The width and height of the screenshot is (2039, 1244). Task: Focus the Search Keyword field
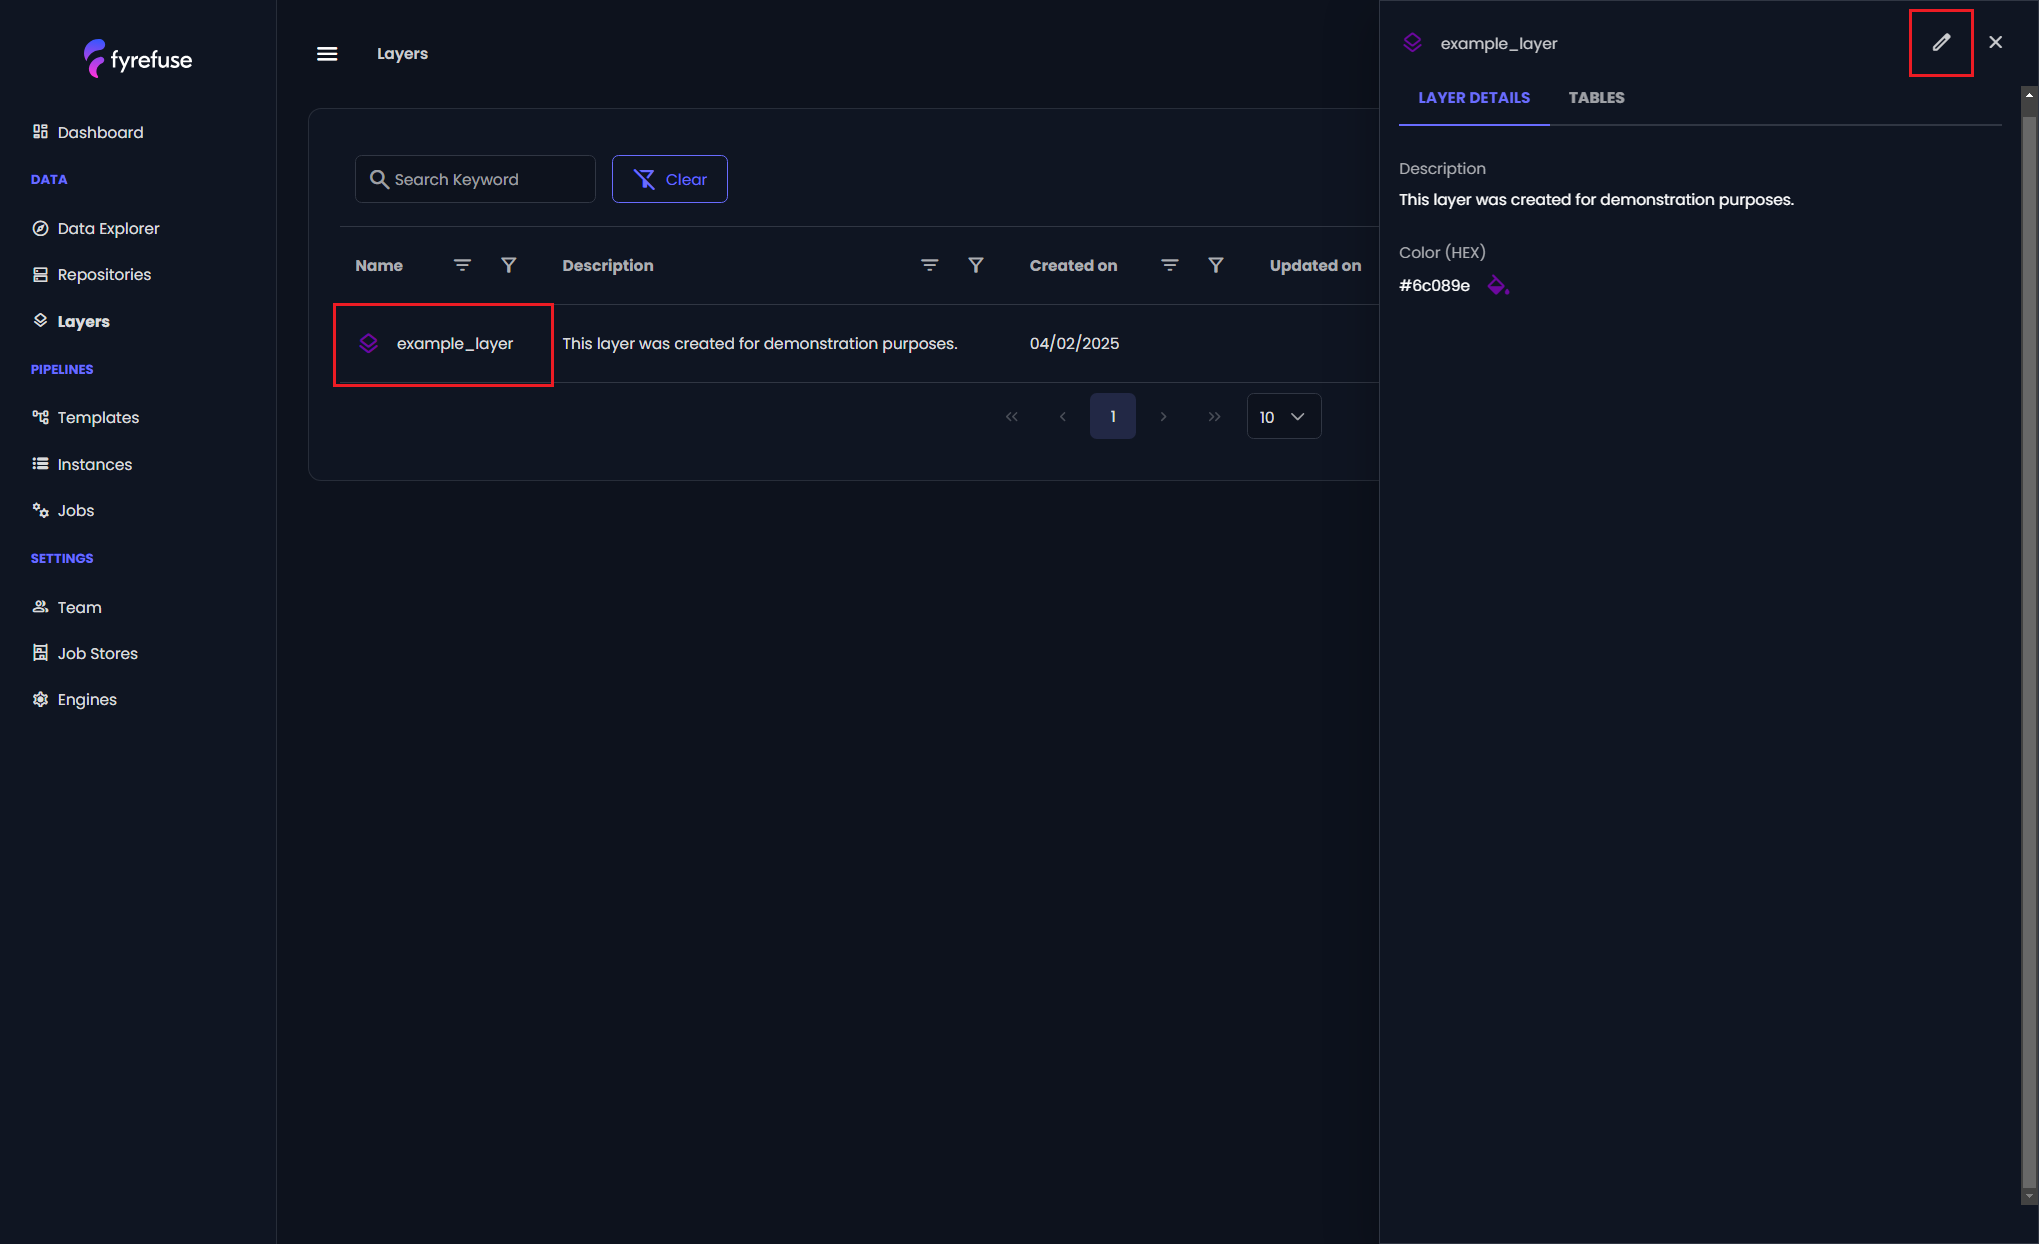[475, 179]
